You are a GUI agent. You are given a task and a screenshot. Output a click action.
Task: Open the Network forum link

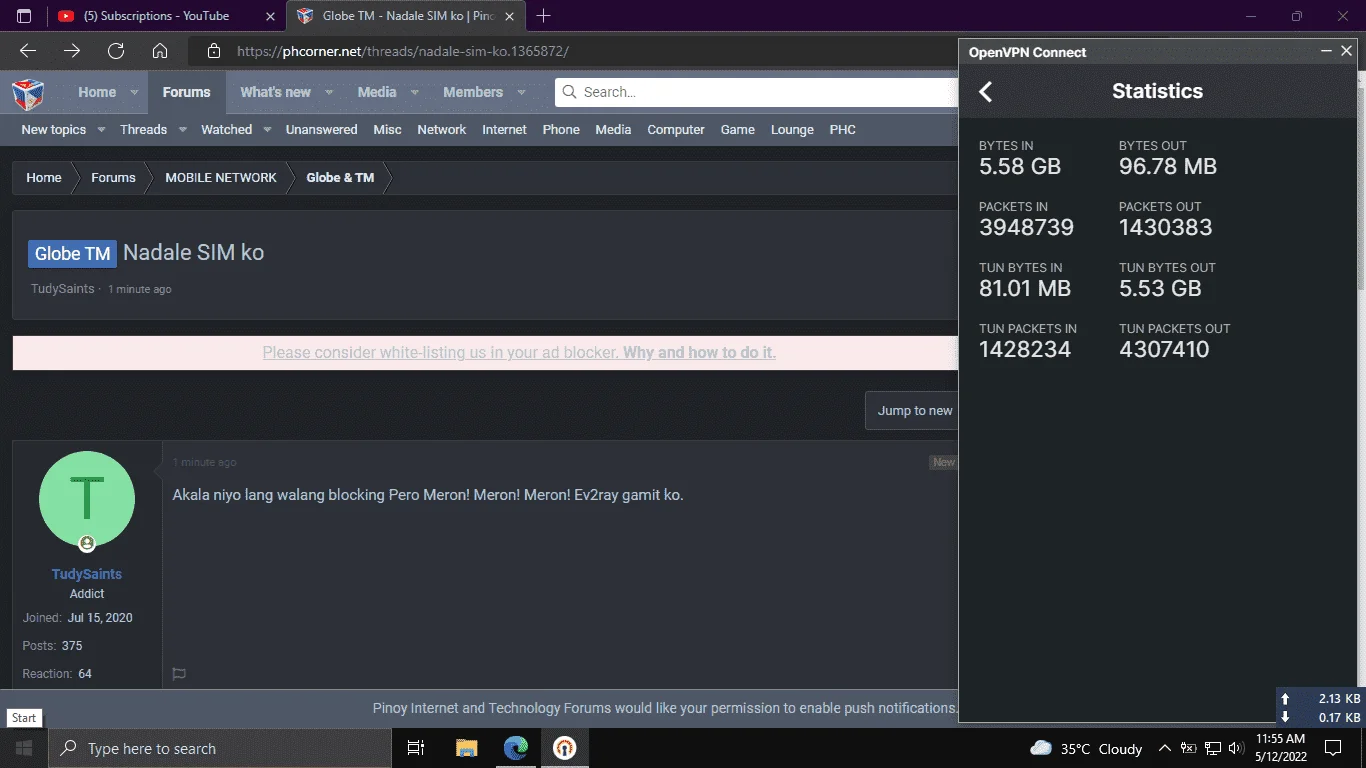[442, 130]
